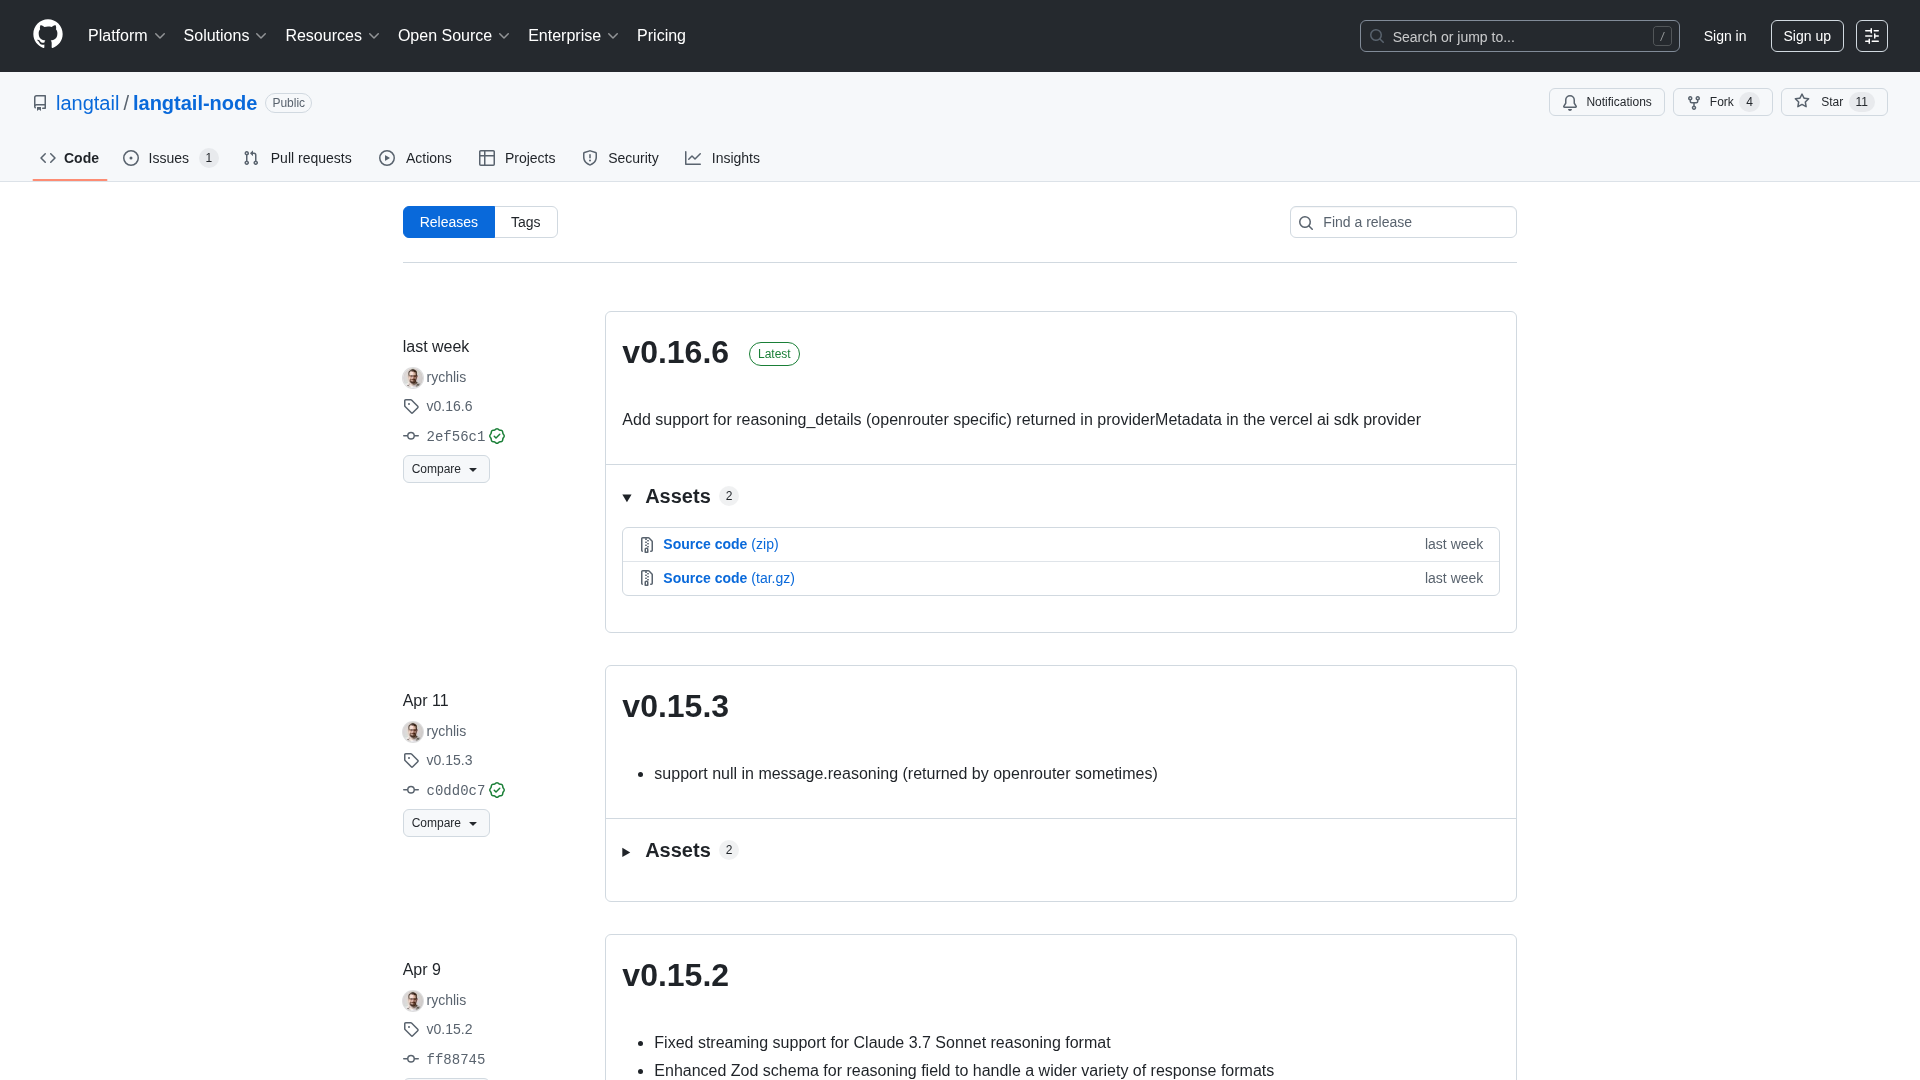This screenshot has height=1080, width=1920.
Task: Open the v0.16.6 tag icon link
Action: click(411, 406)
